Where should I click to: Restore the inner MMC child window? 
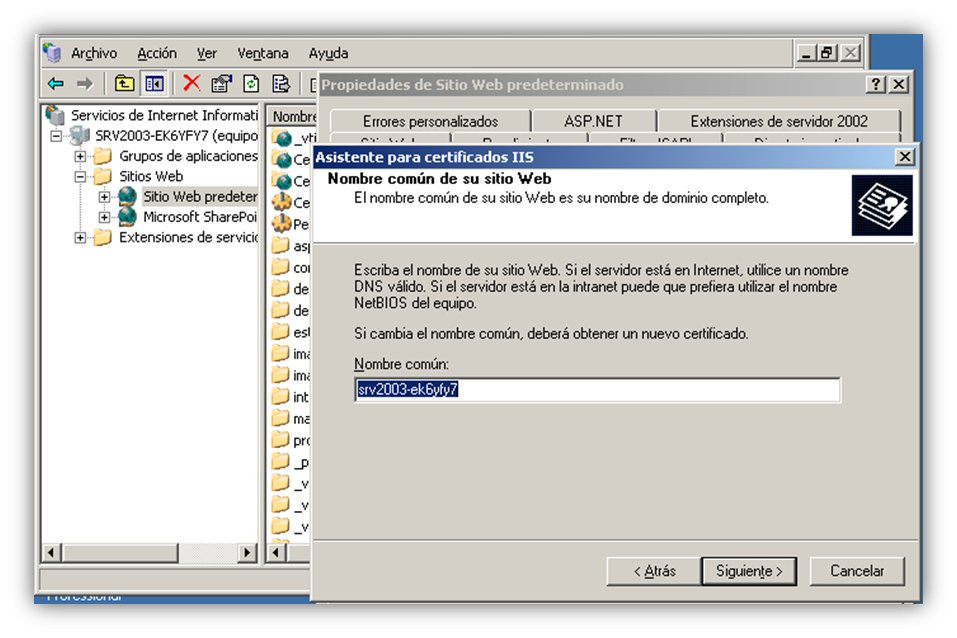click(x=827, y=53)
